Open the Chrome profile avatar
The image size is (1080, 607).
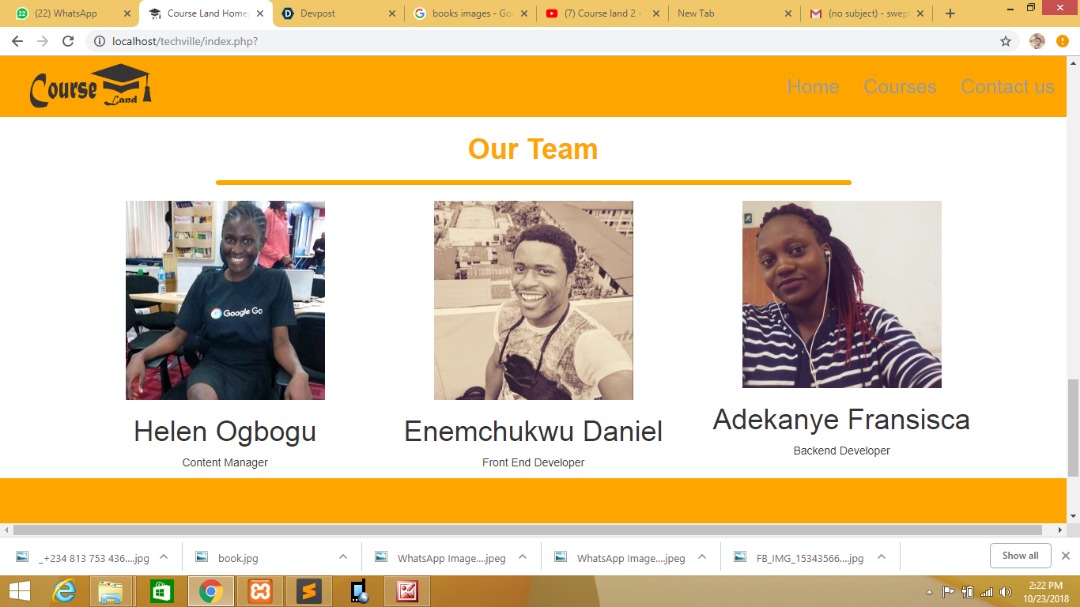click(1037, 41)
